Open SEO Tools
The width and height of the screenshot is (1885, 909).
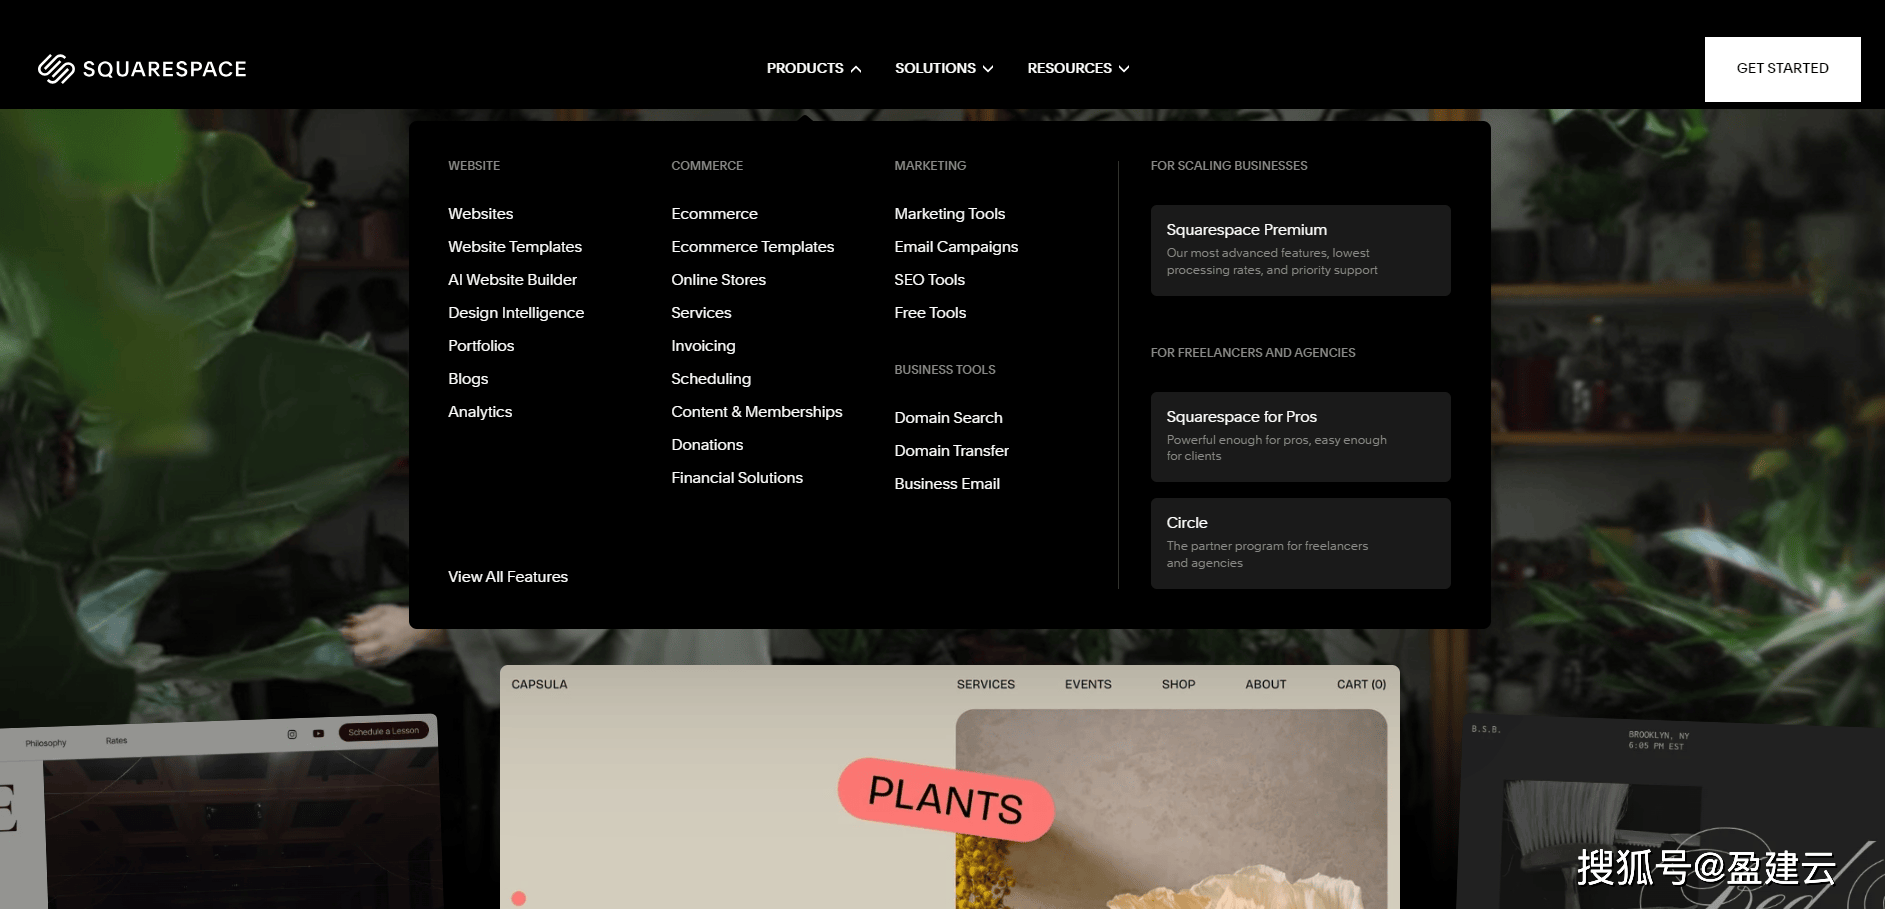(930, 280)
